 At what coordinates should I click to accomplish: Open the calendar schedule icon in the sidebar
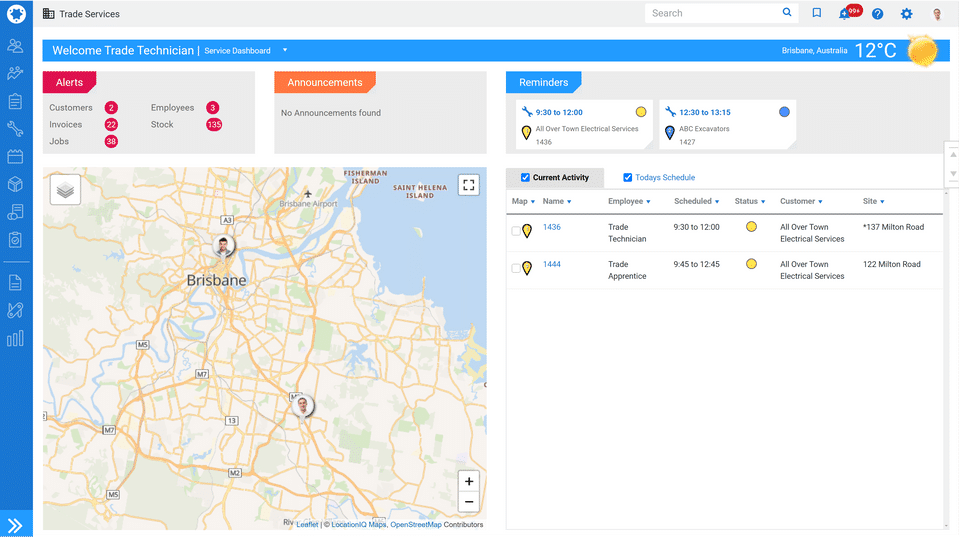(15, 157)
